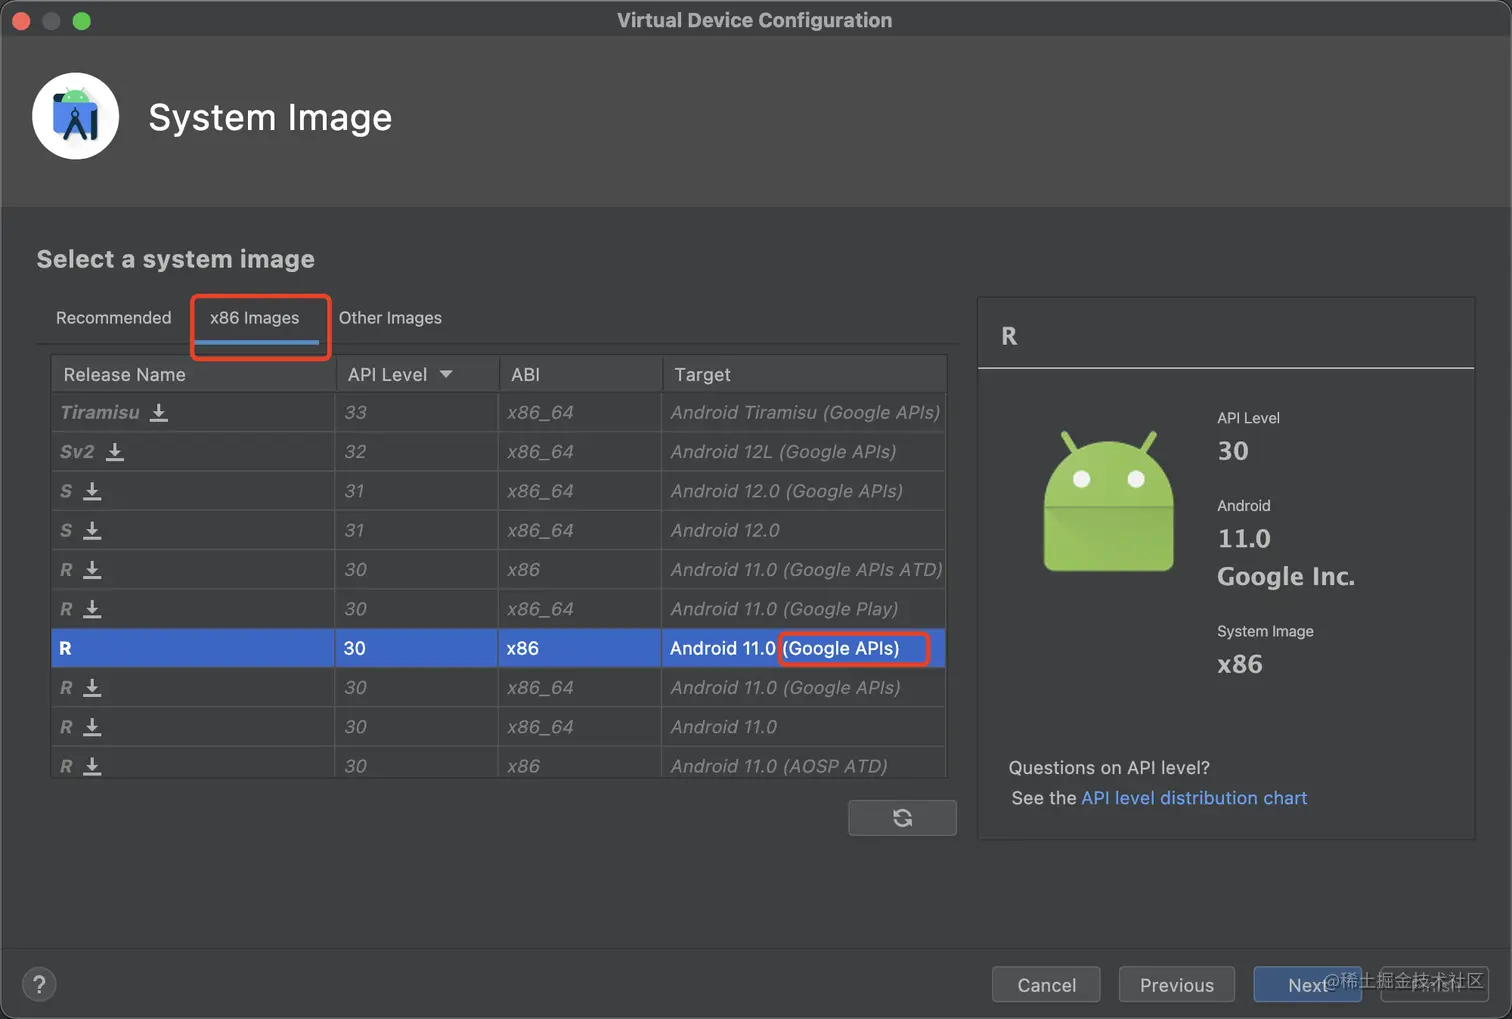Image resolution: width=1512 pixels, height=1019 pixels.
Task: Download the Sv2 system image
Action: click(x=115, y=451)
